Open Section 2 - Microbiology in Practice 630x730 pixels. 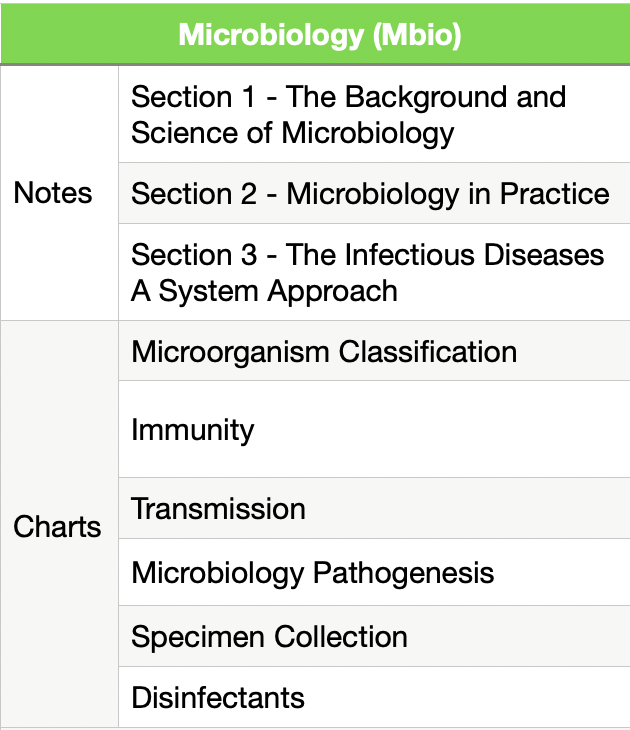coord(370,193)
